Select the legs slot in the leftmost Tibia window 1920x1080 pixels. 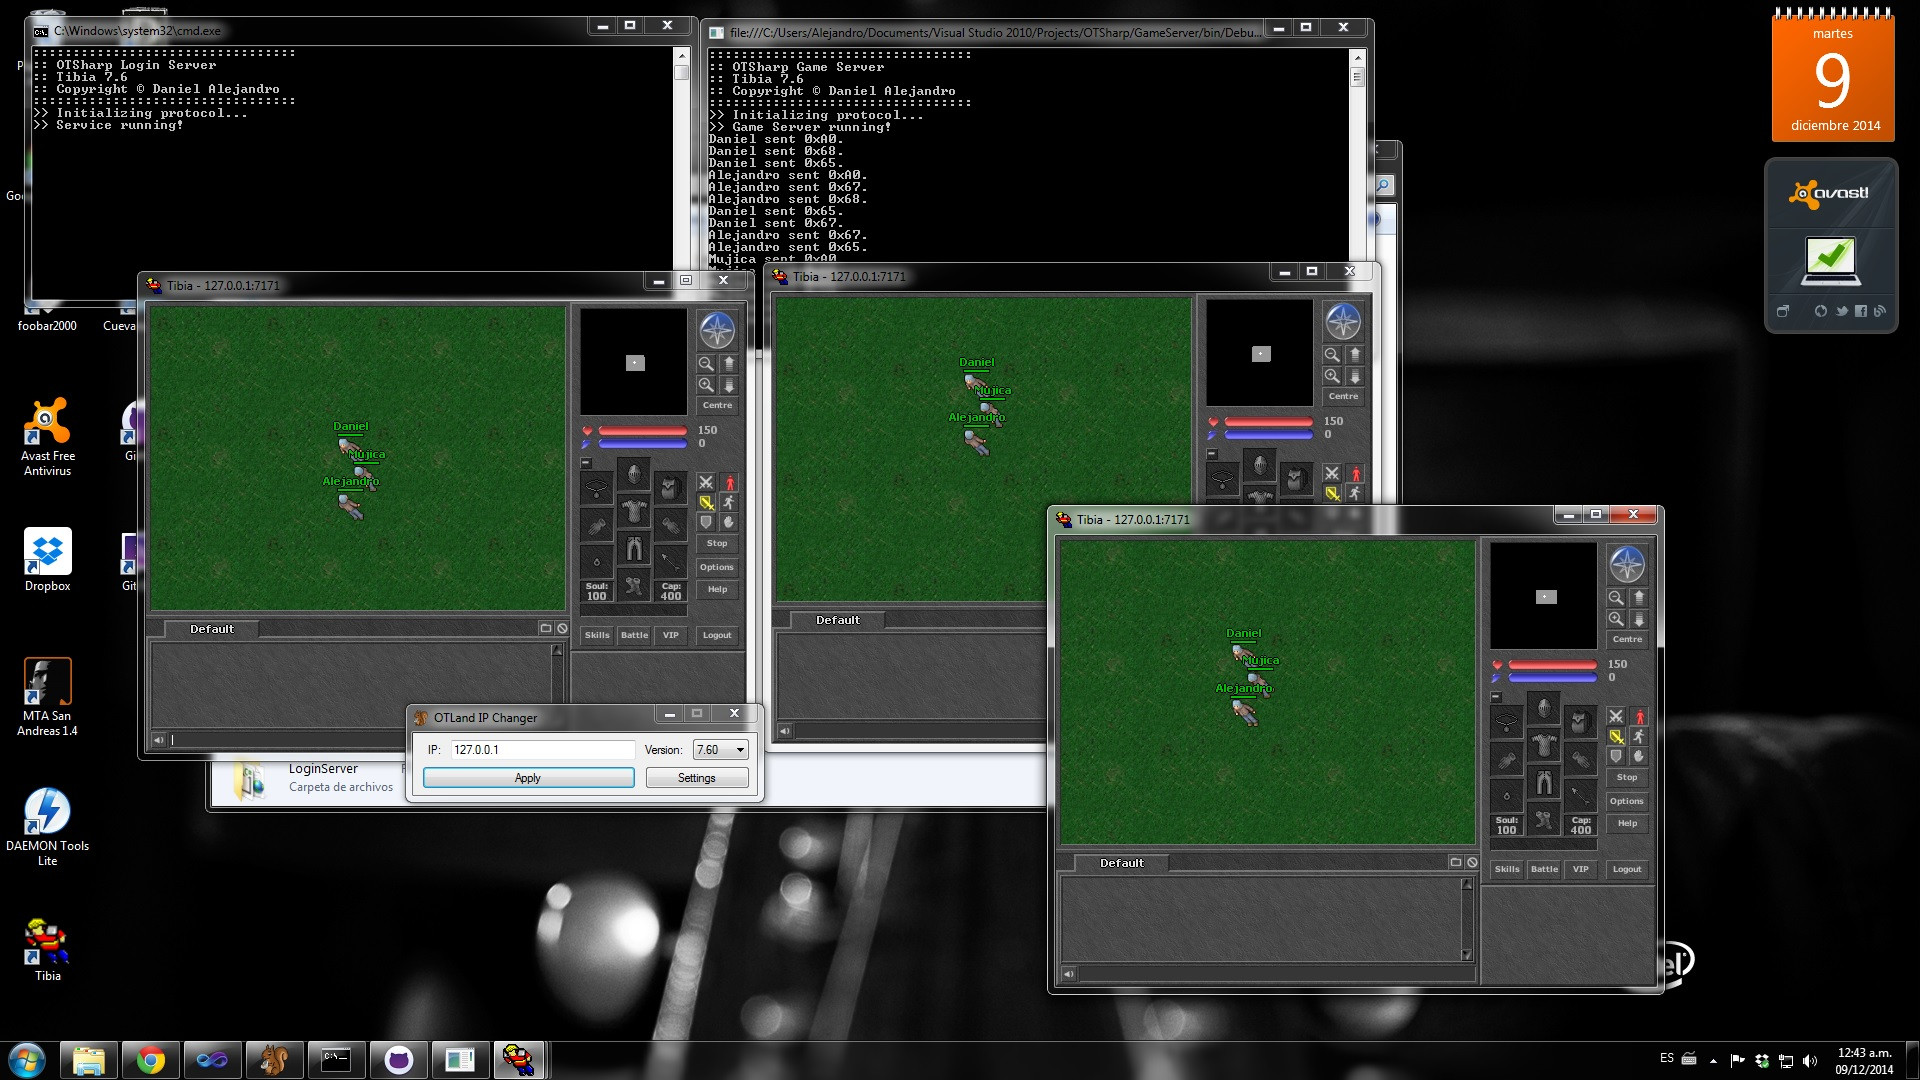tap(634, 548)
